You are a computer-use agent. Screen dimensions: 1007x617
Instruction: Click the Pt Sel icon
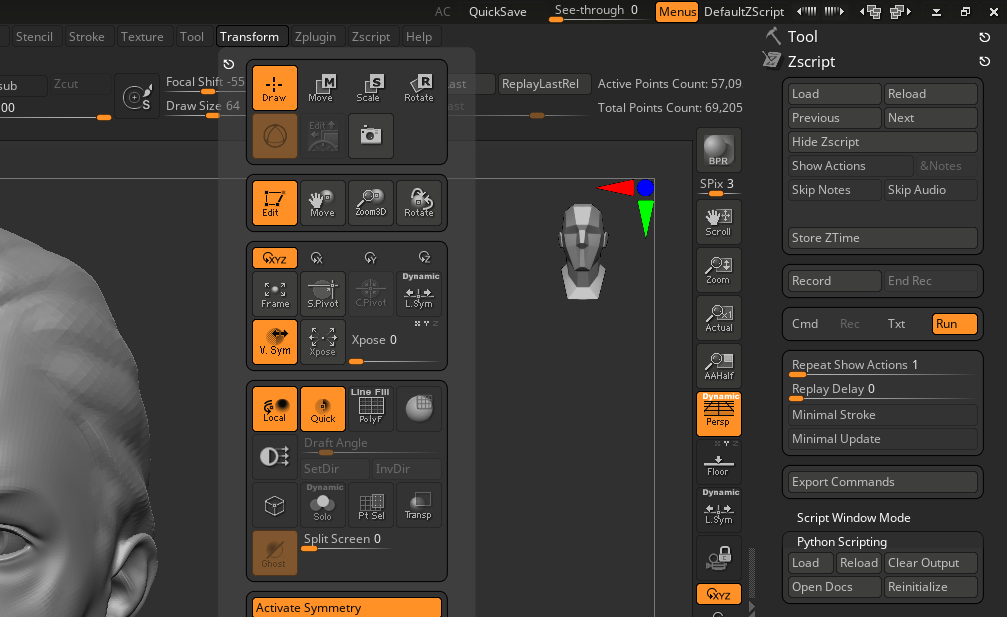coord(371,505)
